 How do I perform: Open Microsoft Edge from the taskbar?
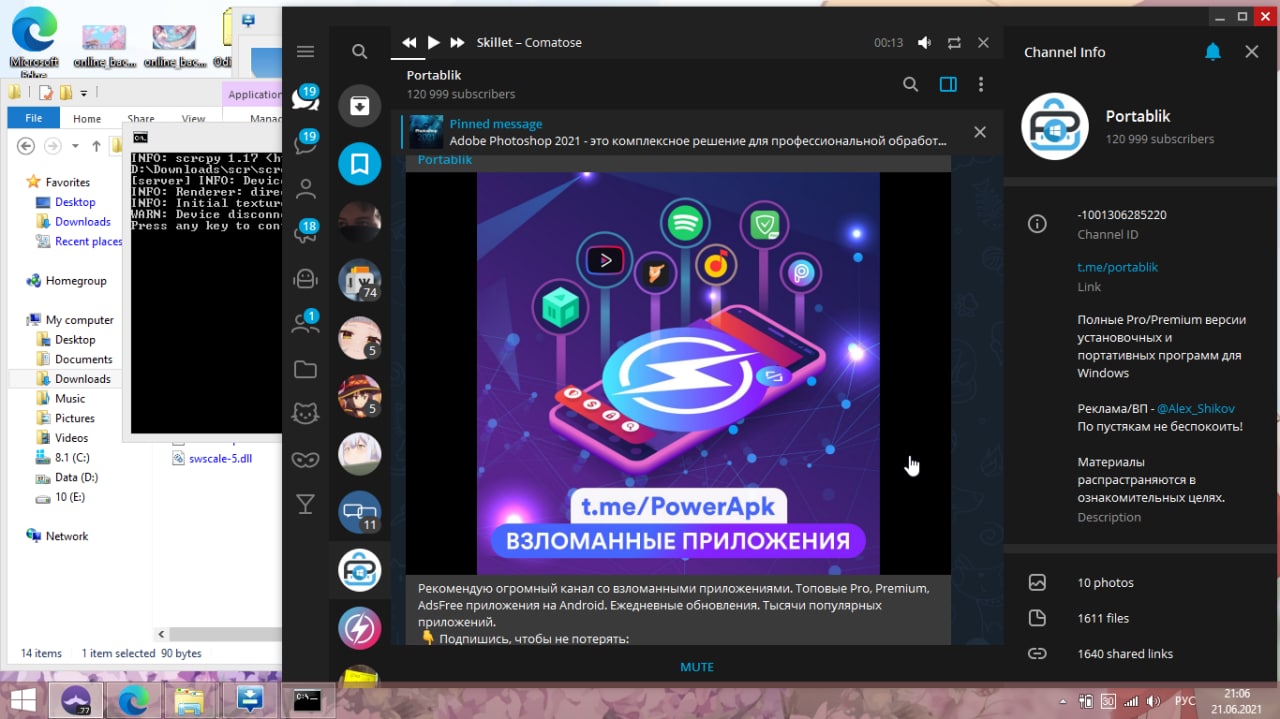click(x=133, y=700)
